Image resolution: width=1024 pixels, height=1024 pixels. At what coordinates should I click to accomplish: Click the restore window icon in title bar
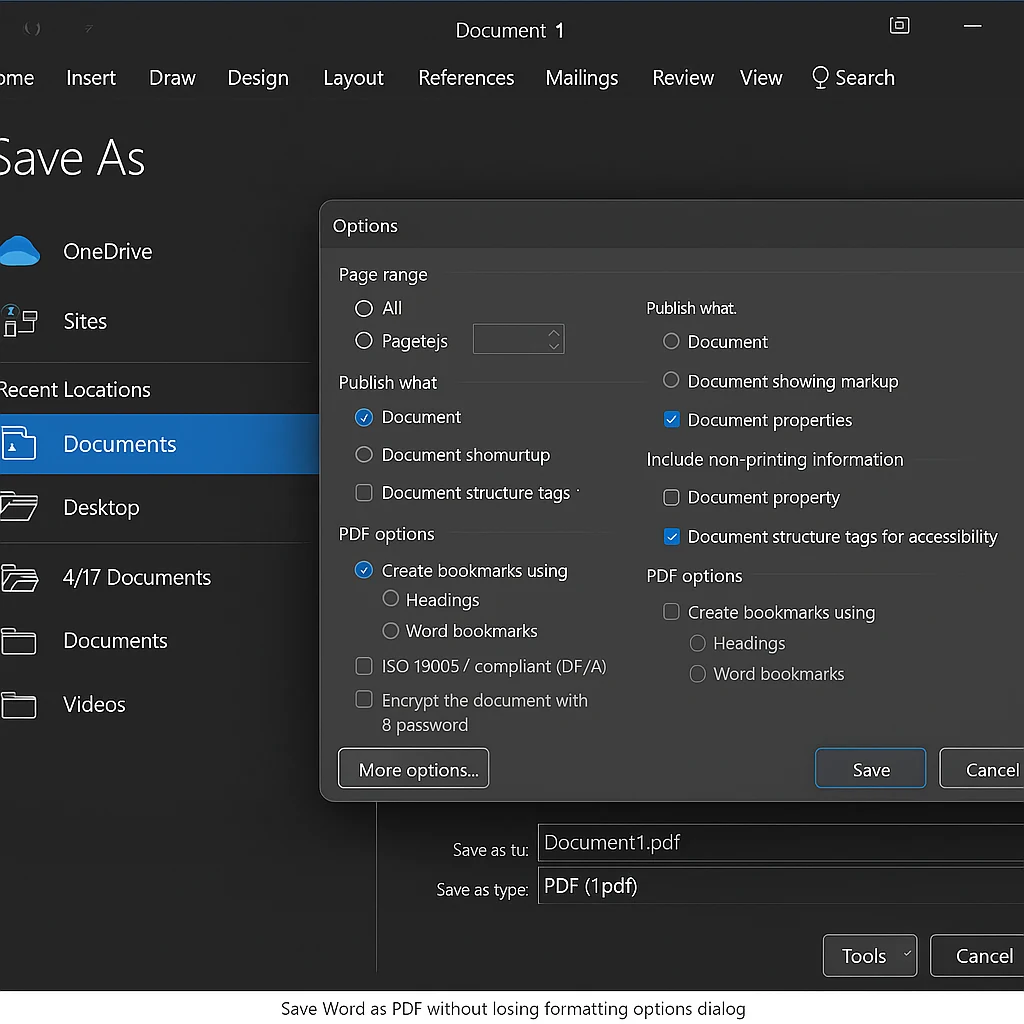point(899,25)
